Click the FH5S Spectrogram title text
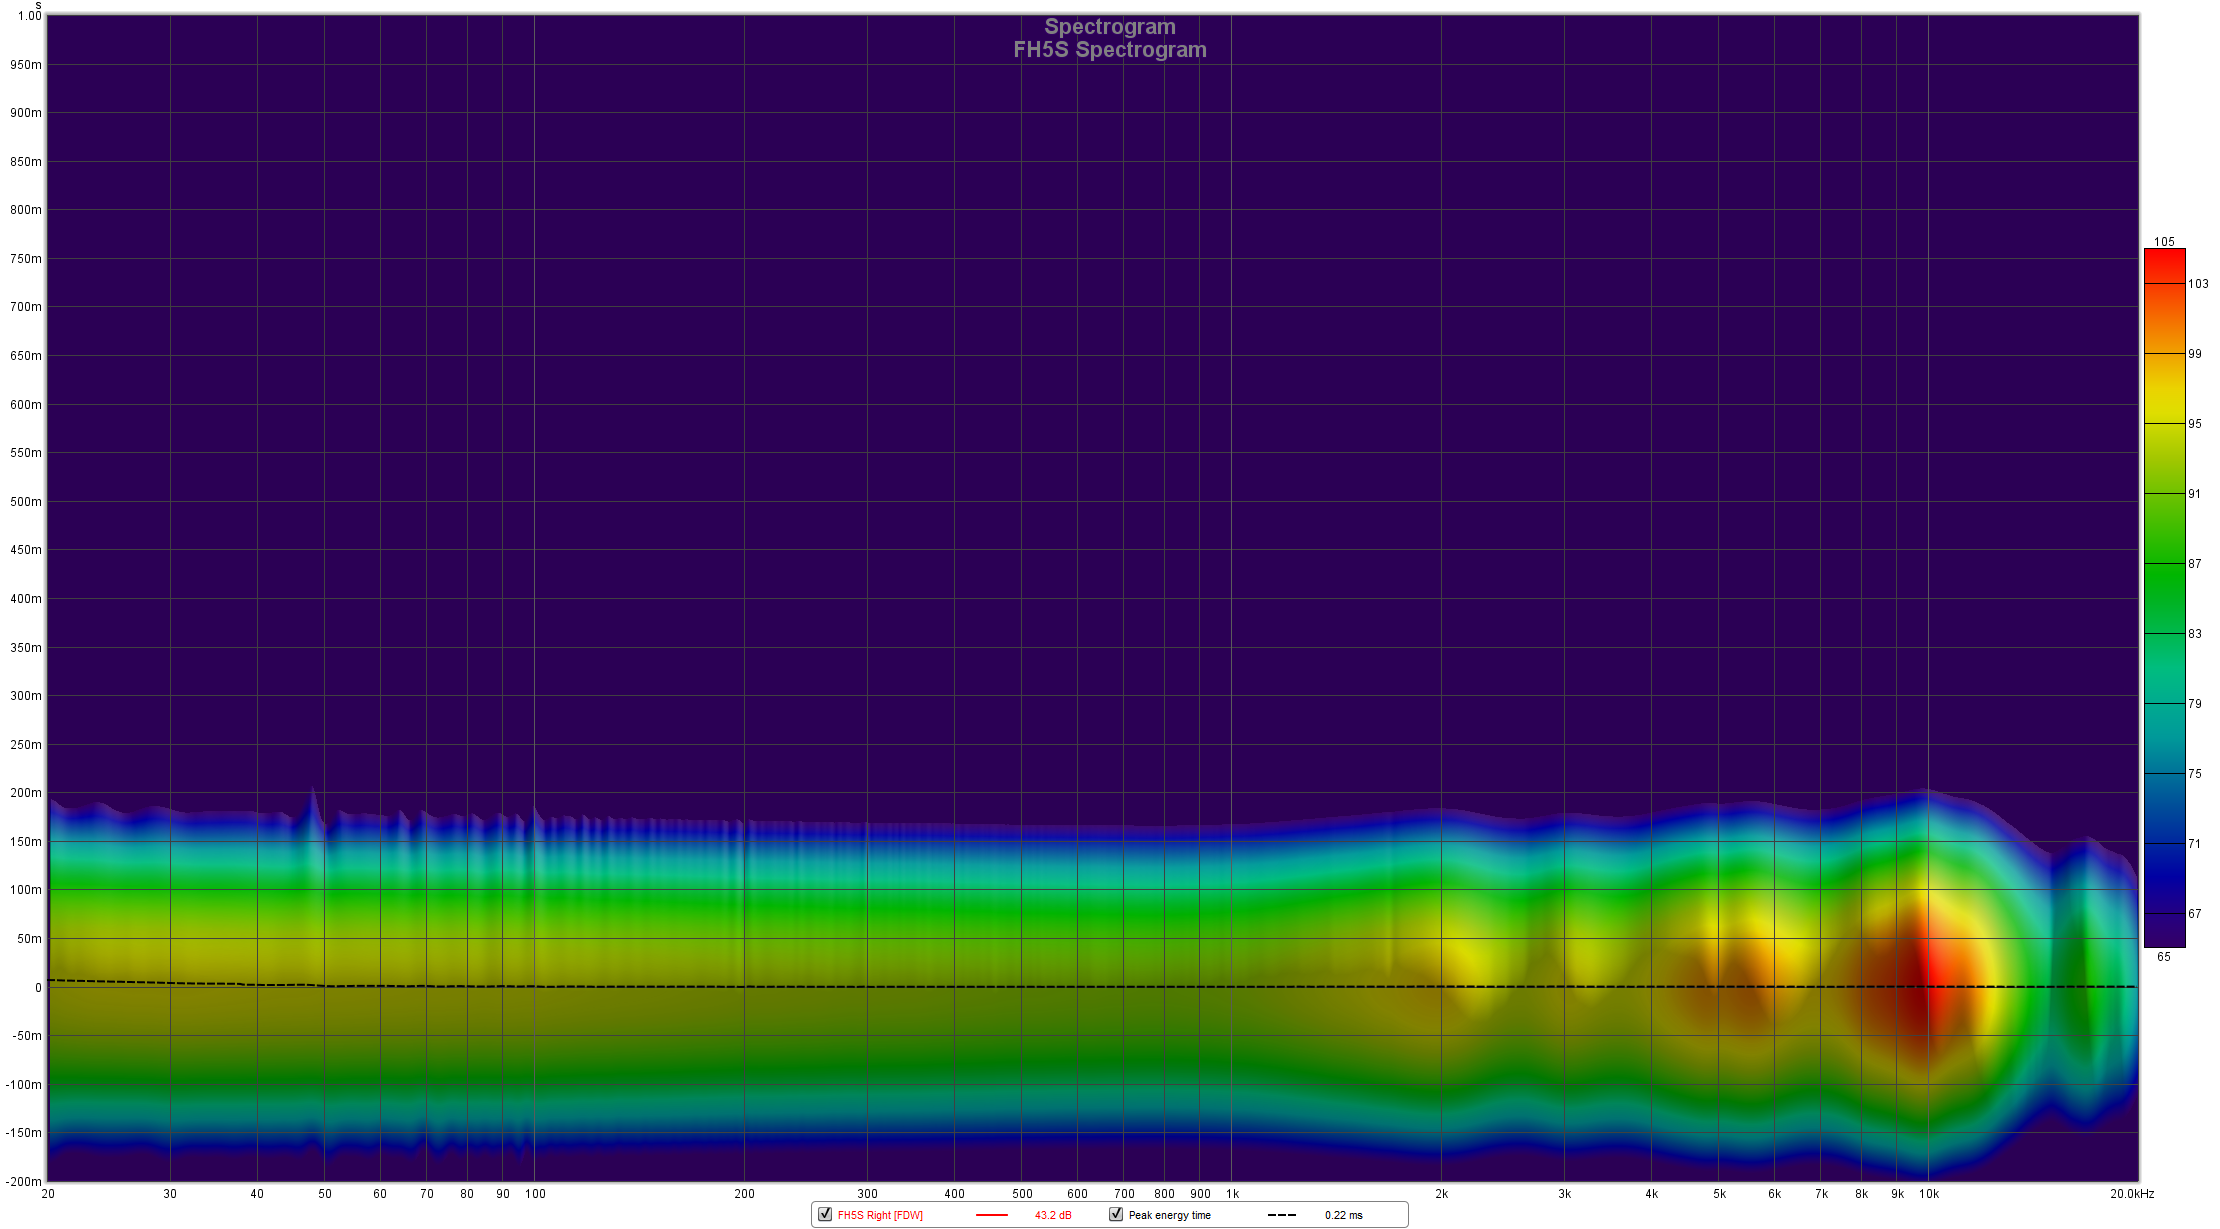The height and width of the screenshot is (1229, 2220). pyautogui.click(x=1110, y=50)
